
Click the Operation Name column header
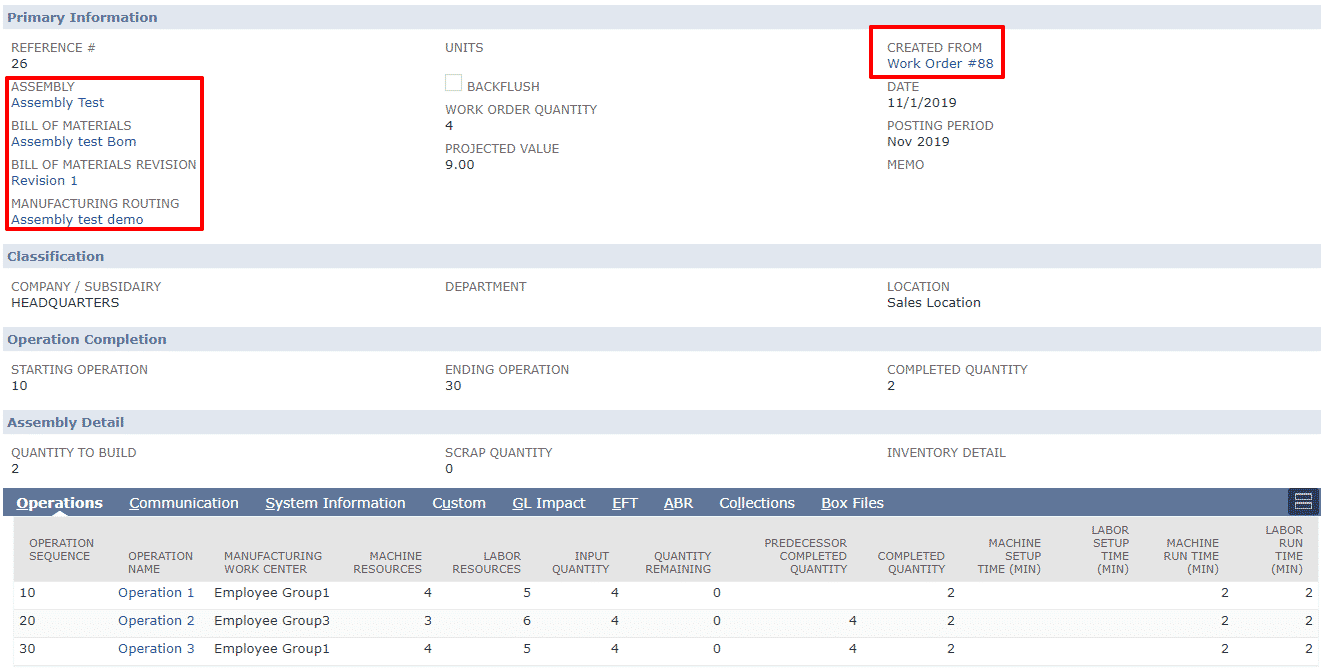click(x=160, y=563)
